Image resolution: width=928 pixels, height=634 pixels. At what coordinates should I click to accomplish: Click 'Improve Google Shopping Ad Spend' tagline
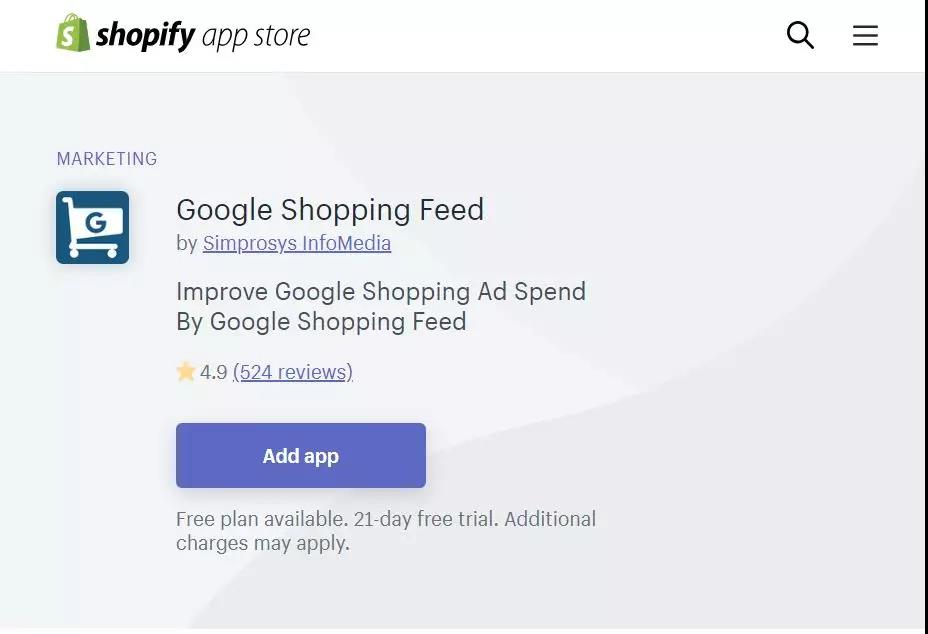click(x=381, y=292)
